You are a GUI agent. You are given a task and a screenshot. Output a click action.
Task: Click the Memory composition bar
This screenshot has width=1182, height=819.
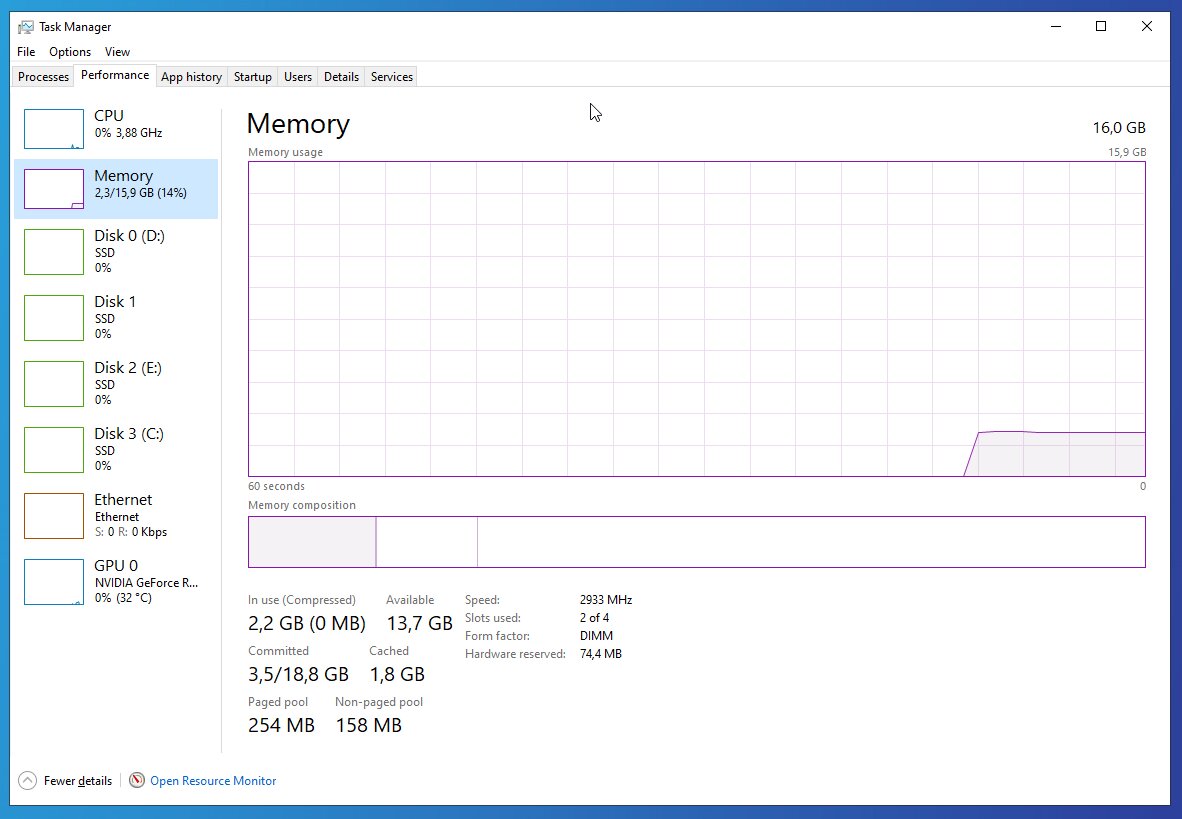pyautogui.click(x=697, y=541)
